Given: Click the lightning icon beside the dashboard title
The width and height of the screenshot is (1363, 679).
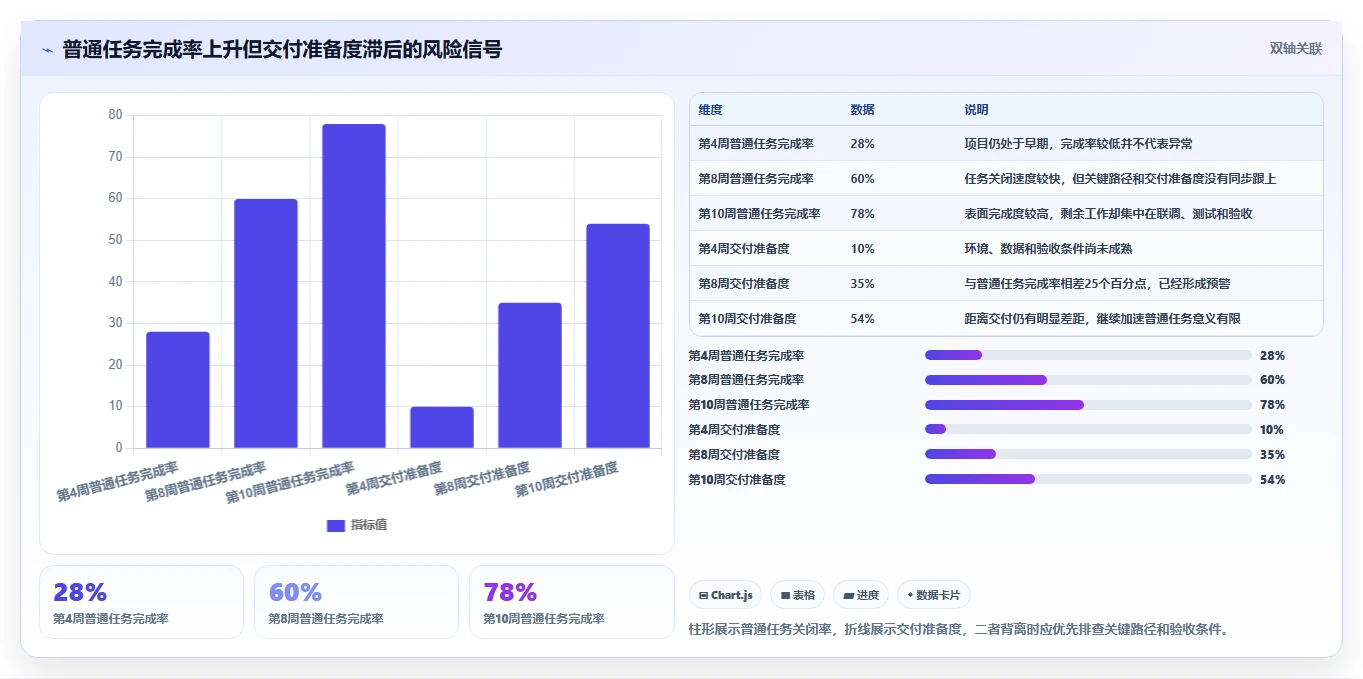Looking at the screenshot, I should pos(48,49).
